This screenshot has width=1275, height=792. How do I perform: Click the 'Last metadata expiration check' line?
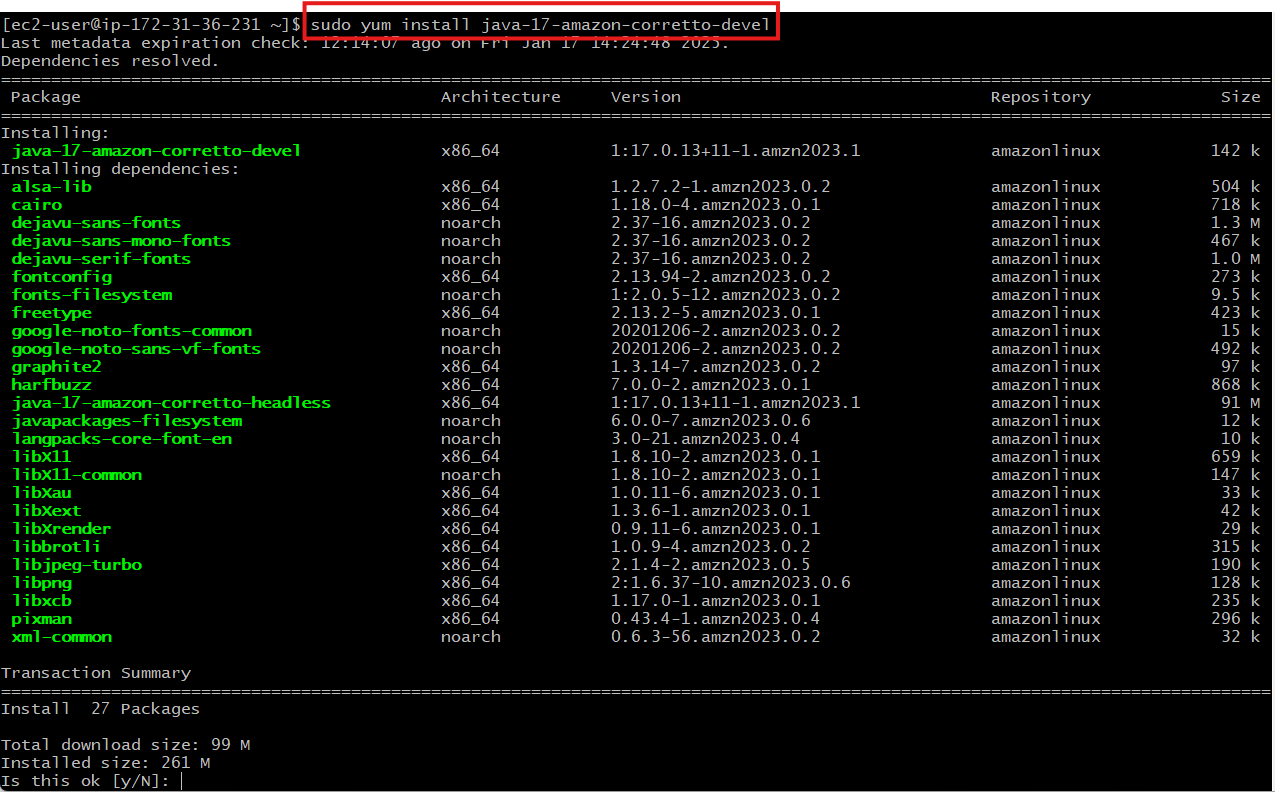[x=366, y=43]
